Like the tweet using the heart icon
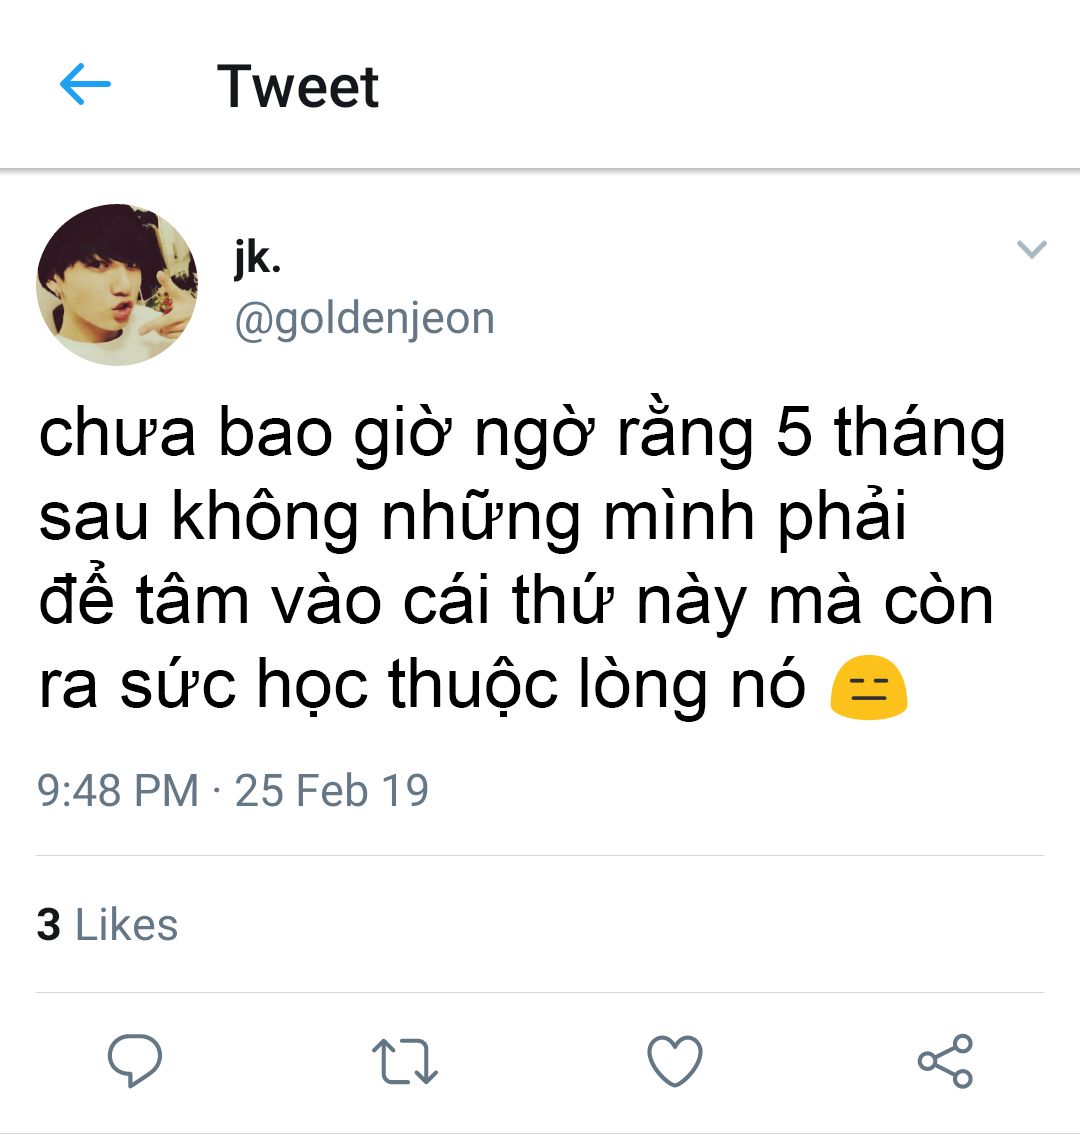This screenshot has height=1140, width=1080. coord(675,1060)
